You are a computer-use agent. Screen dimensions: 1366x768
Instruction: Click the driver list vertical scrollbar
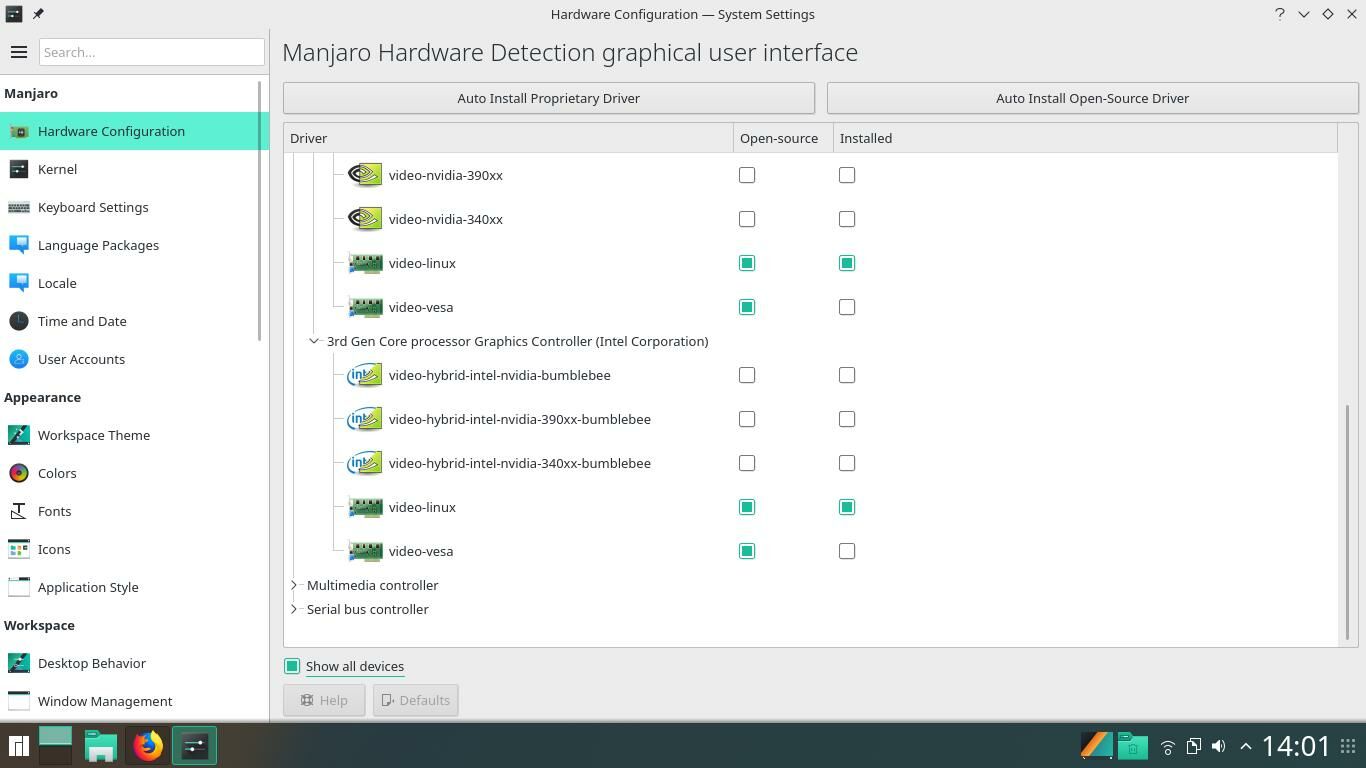click(1347, 521)
